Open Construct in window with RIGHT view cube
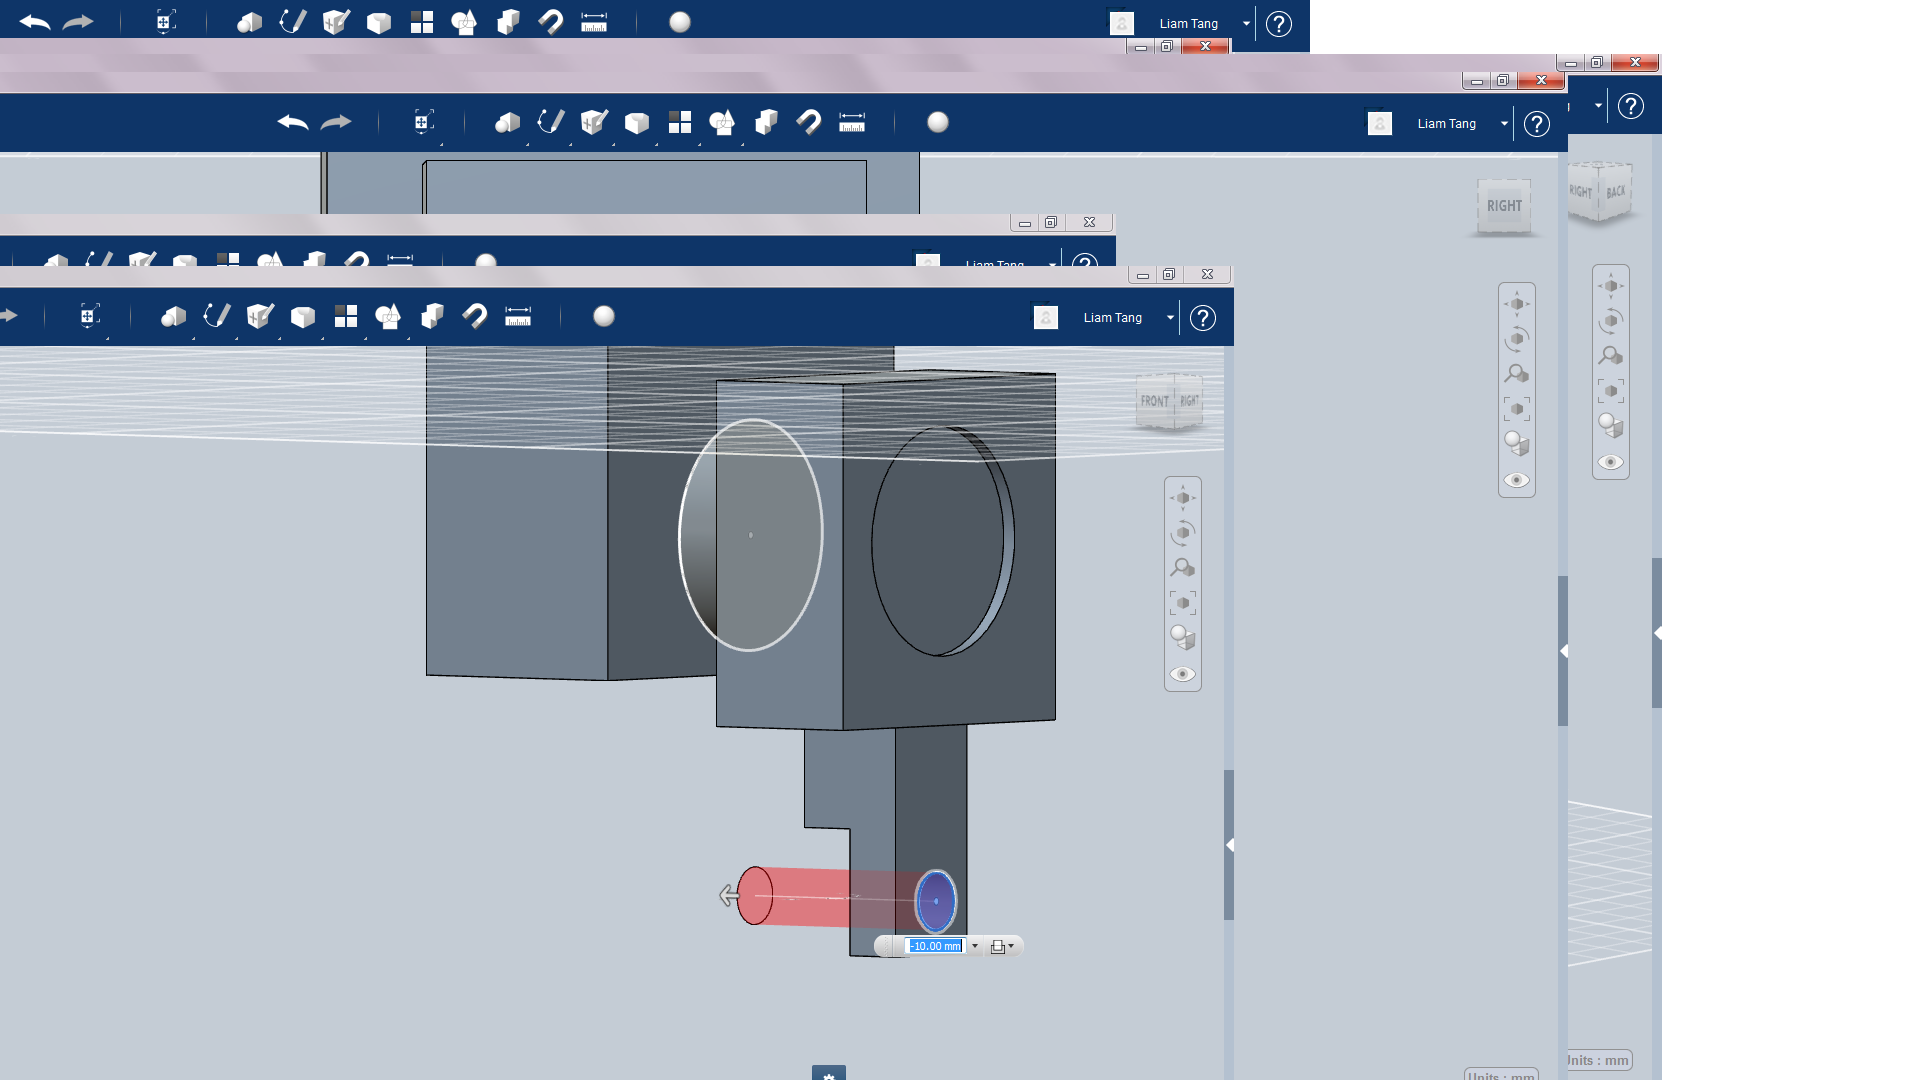This screenshot has height=1080, width=1920. coord(594,123)
